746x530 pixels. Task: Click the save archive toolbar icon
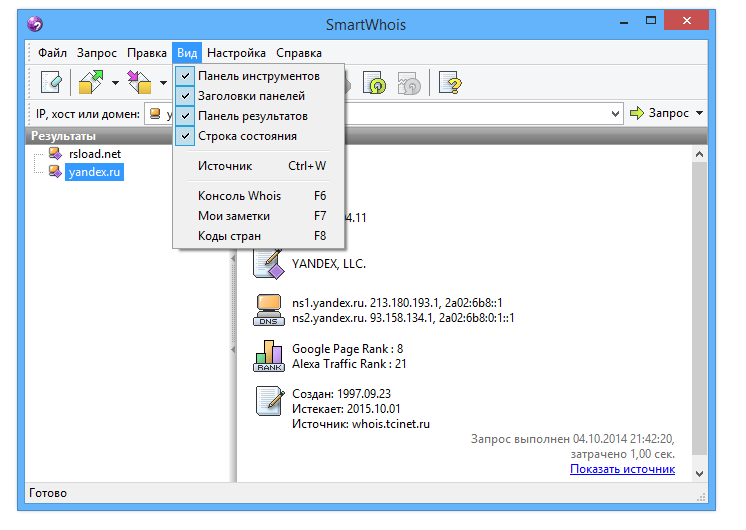[x=139, y=83]
